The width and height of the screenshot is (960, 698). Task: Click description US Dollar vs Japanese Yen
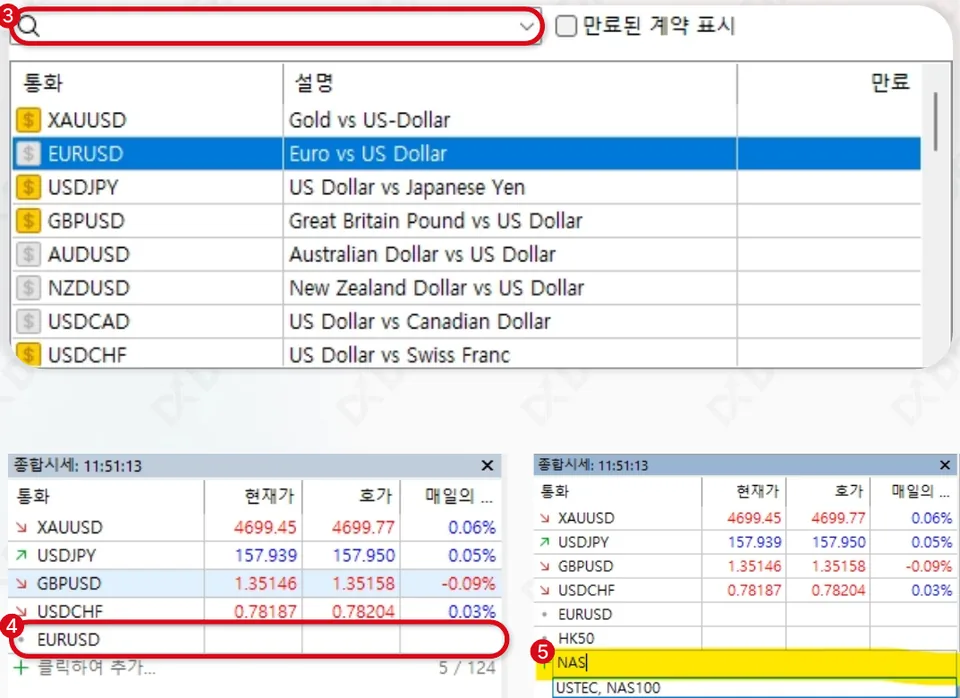click(x=407, y=187)
